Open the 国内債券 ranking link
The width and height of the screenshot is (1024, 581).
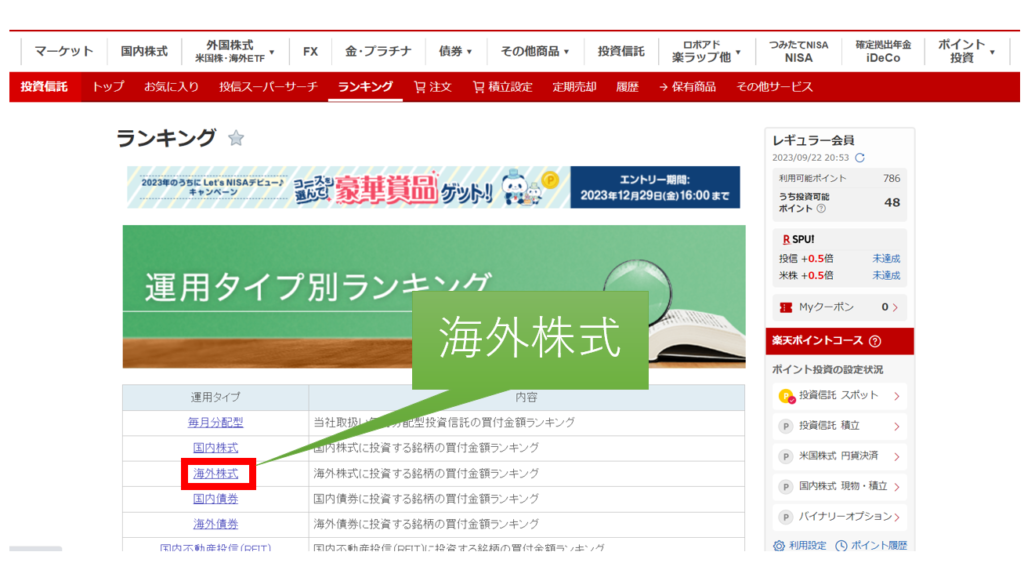click(216, 499)
